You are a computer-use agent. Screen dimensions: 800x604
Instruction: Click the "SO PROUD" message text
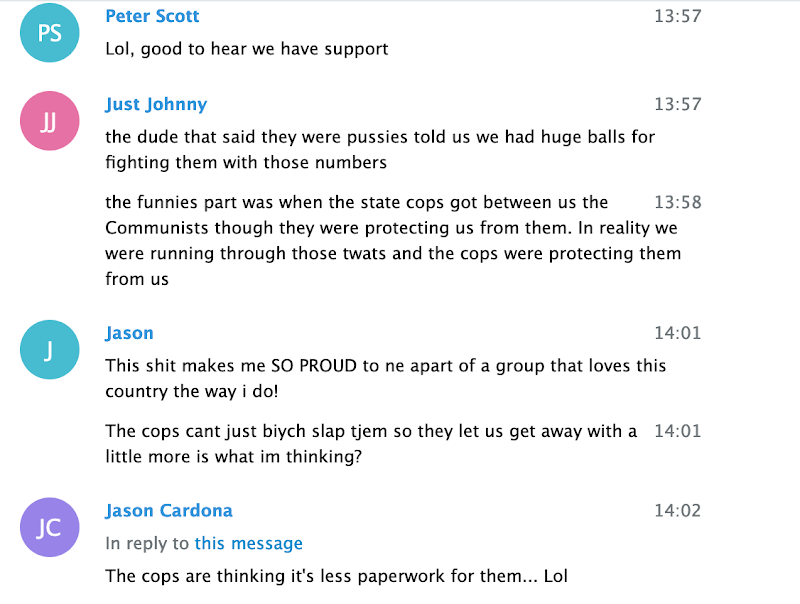(x=385, y=378)
